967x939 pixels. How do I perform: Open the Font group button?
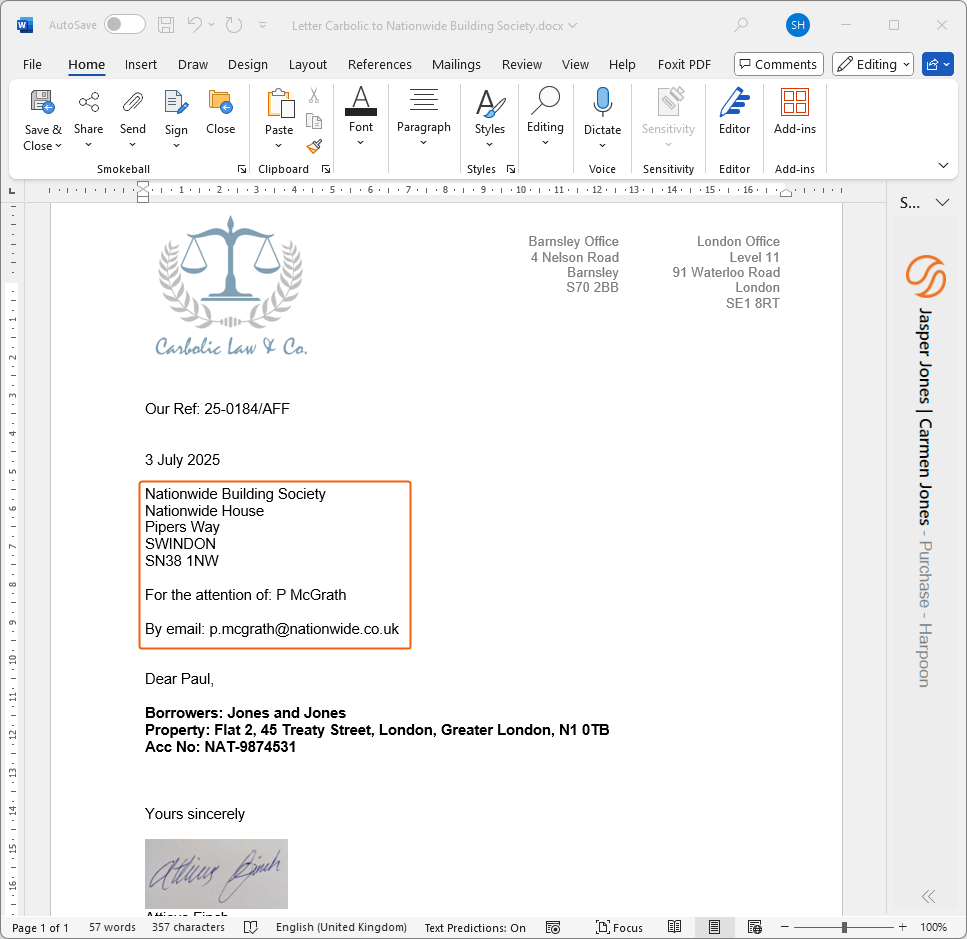click(x=361, y=117)
